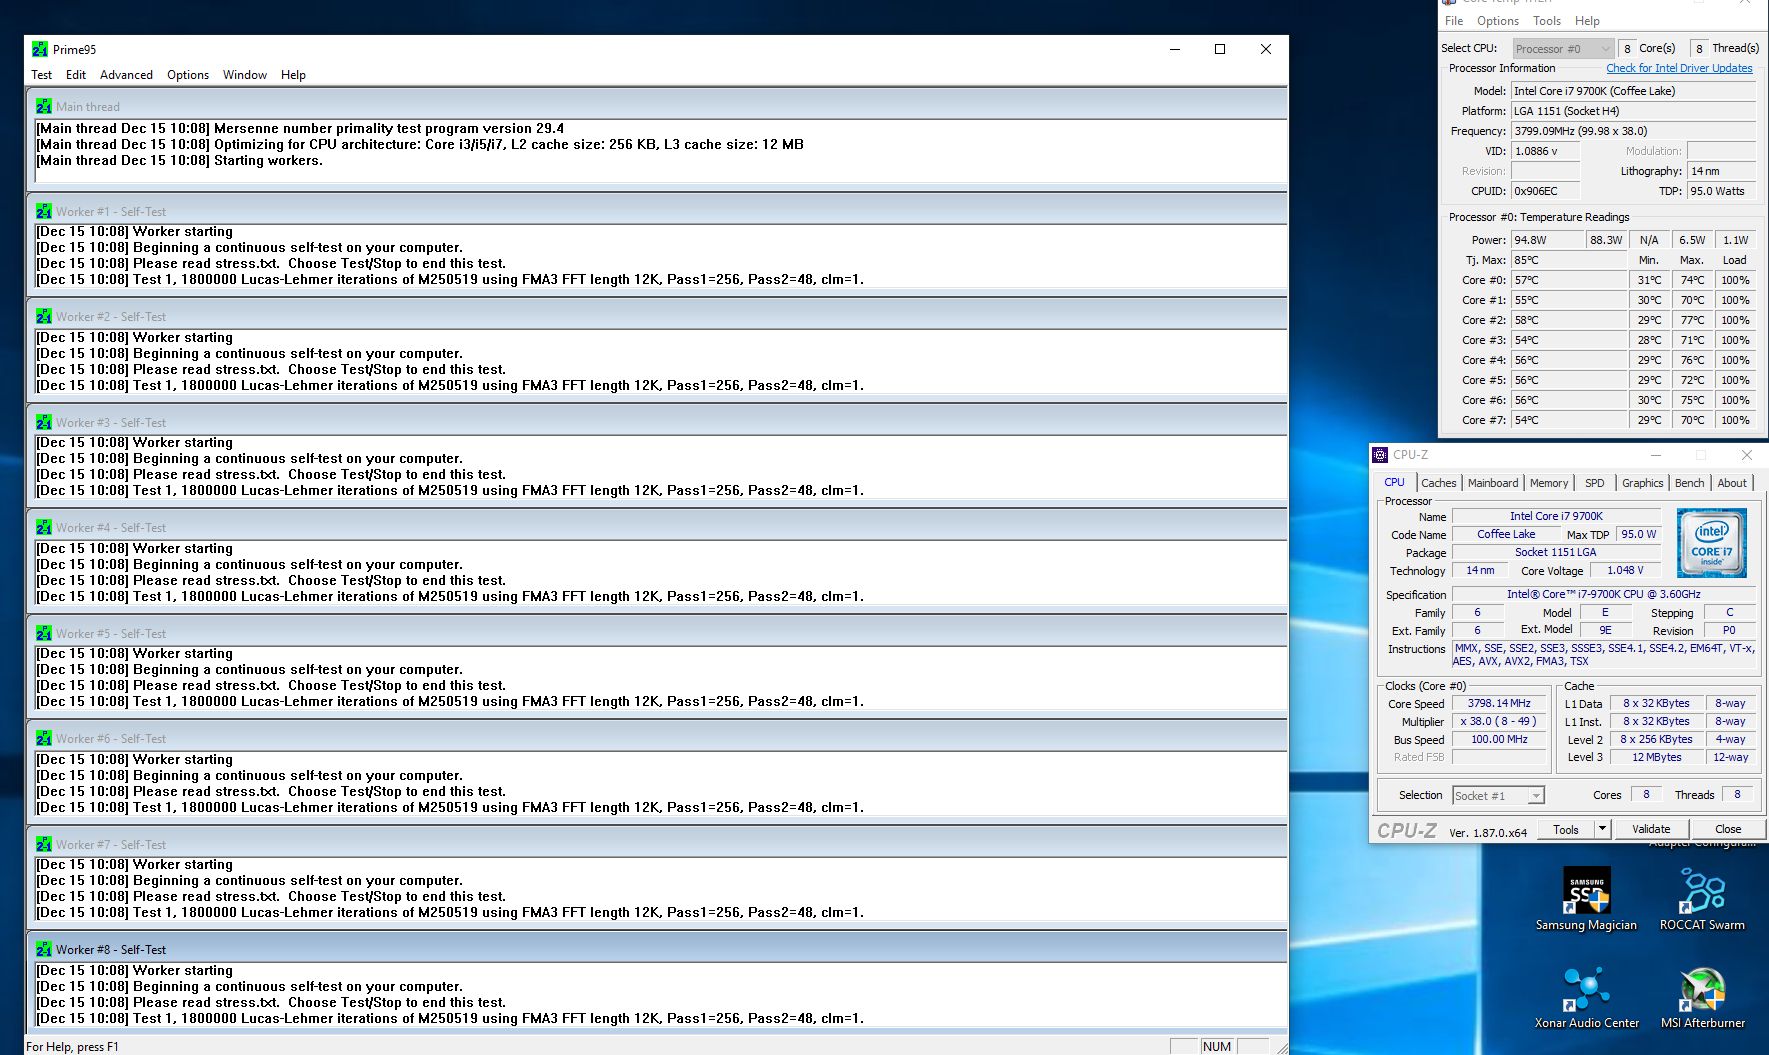The image size is (1769, 1055).
Task: Maximize the Prime95 window
Action: point(1220,49)
